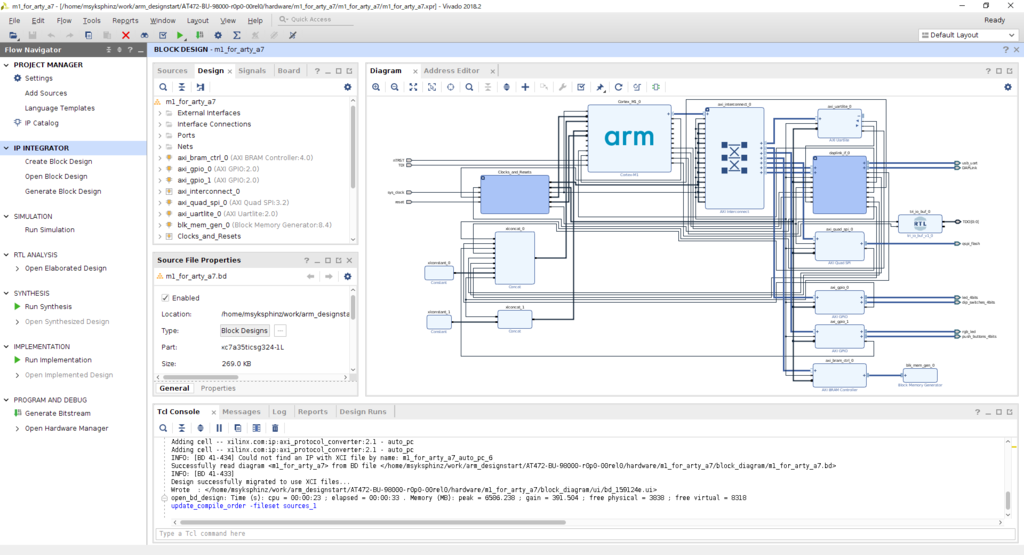
Task: Click Run Implementation in Flow Navigator
Action: (x=58, y=360)
